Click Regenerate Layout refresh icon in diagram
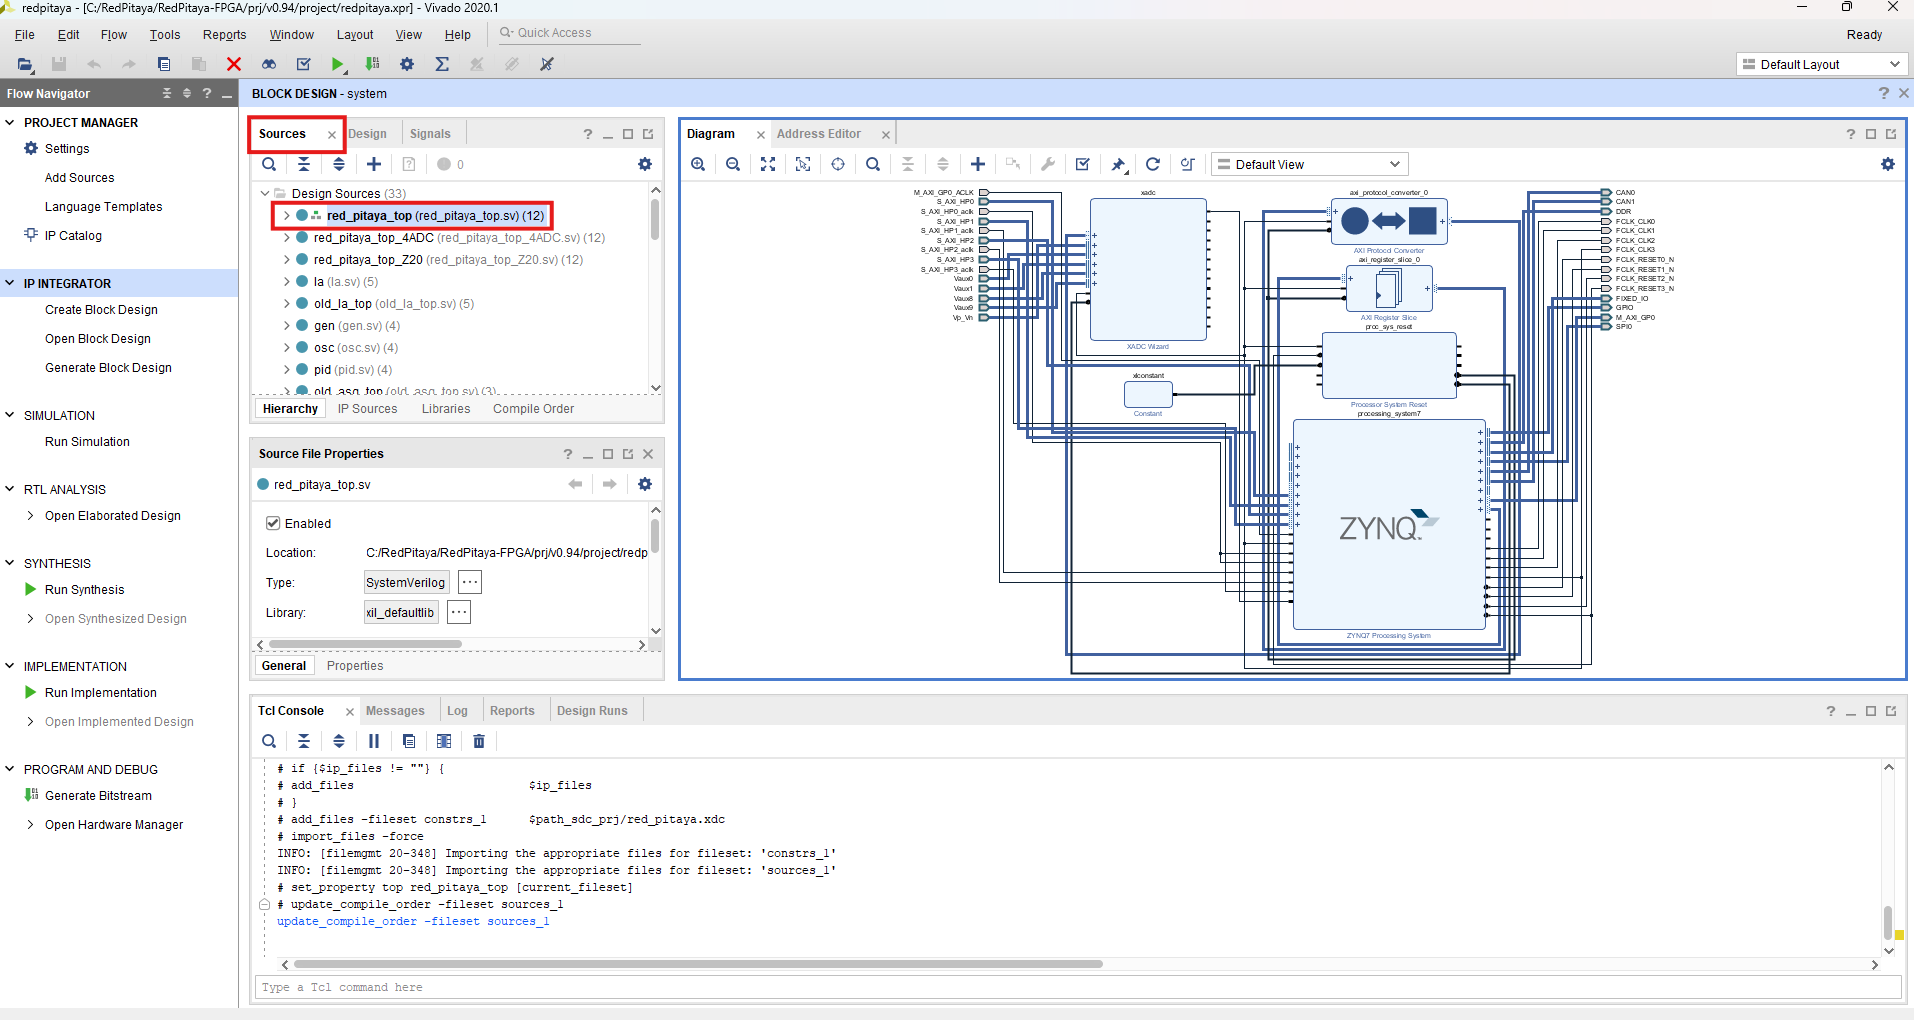This screenshot has width=1914, height=1020. pyautogui.click(x=1153, y=164)
